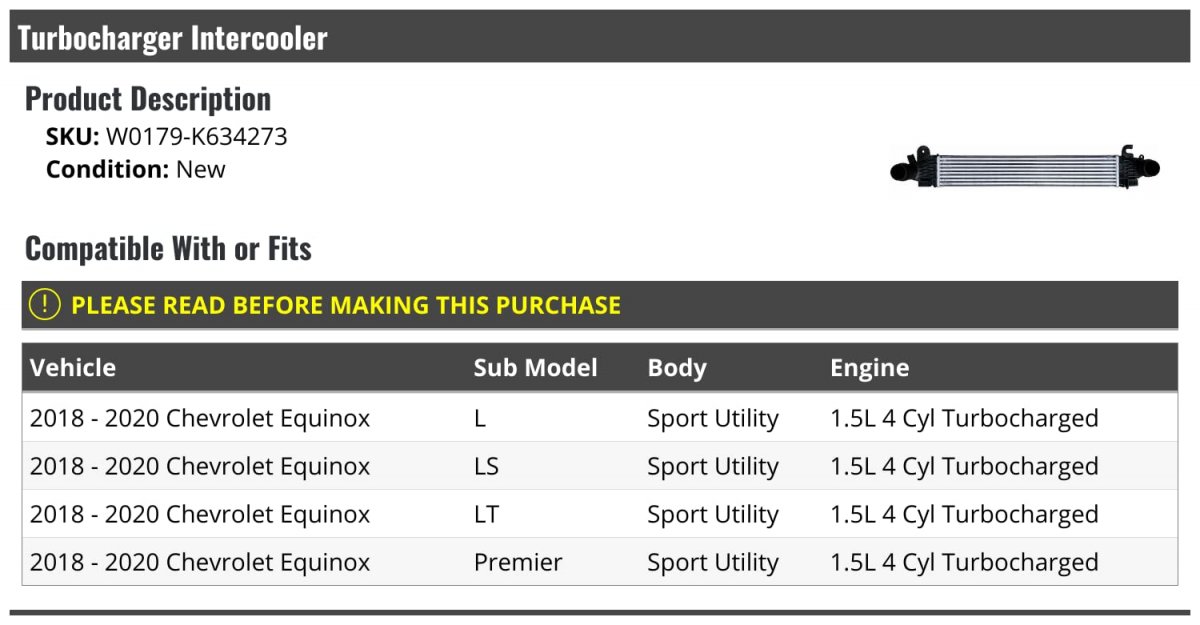Click the Sport Utility cell in the LS row

(x=713, y=466)
